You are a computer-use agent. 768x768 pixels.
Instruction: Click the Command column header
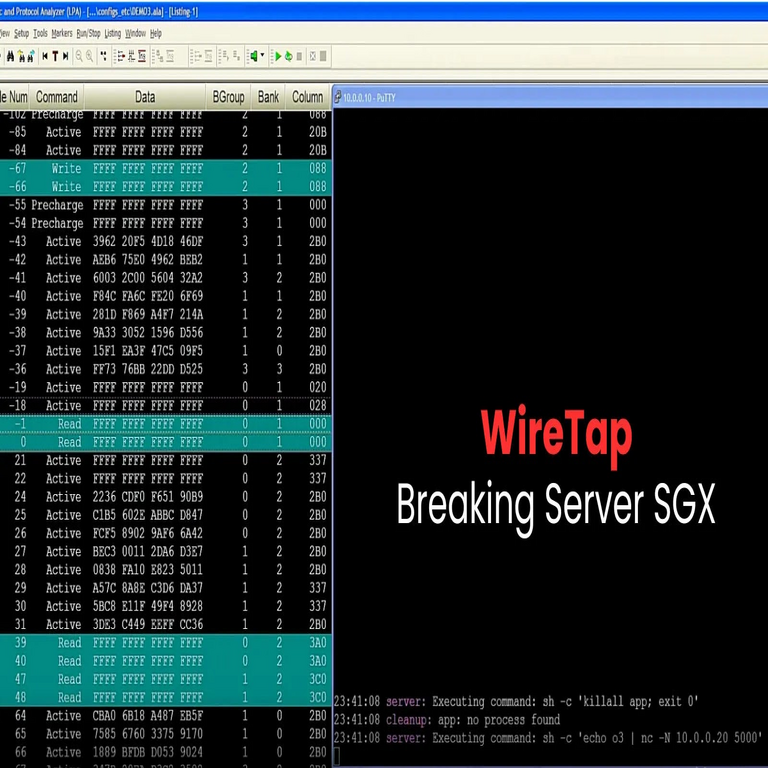point(57,97)
